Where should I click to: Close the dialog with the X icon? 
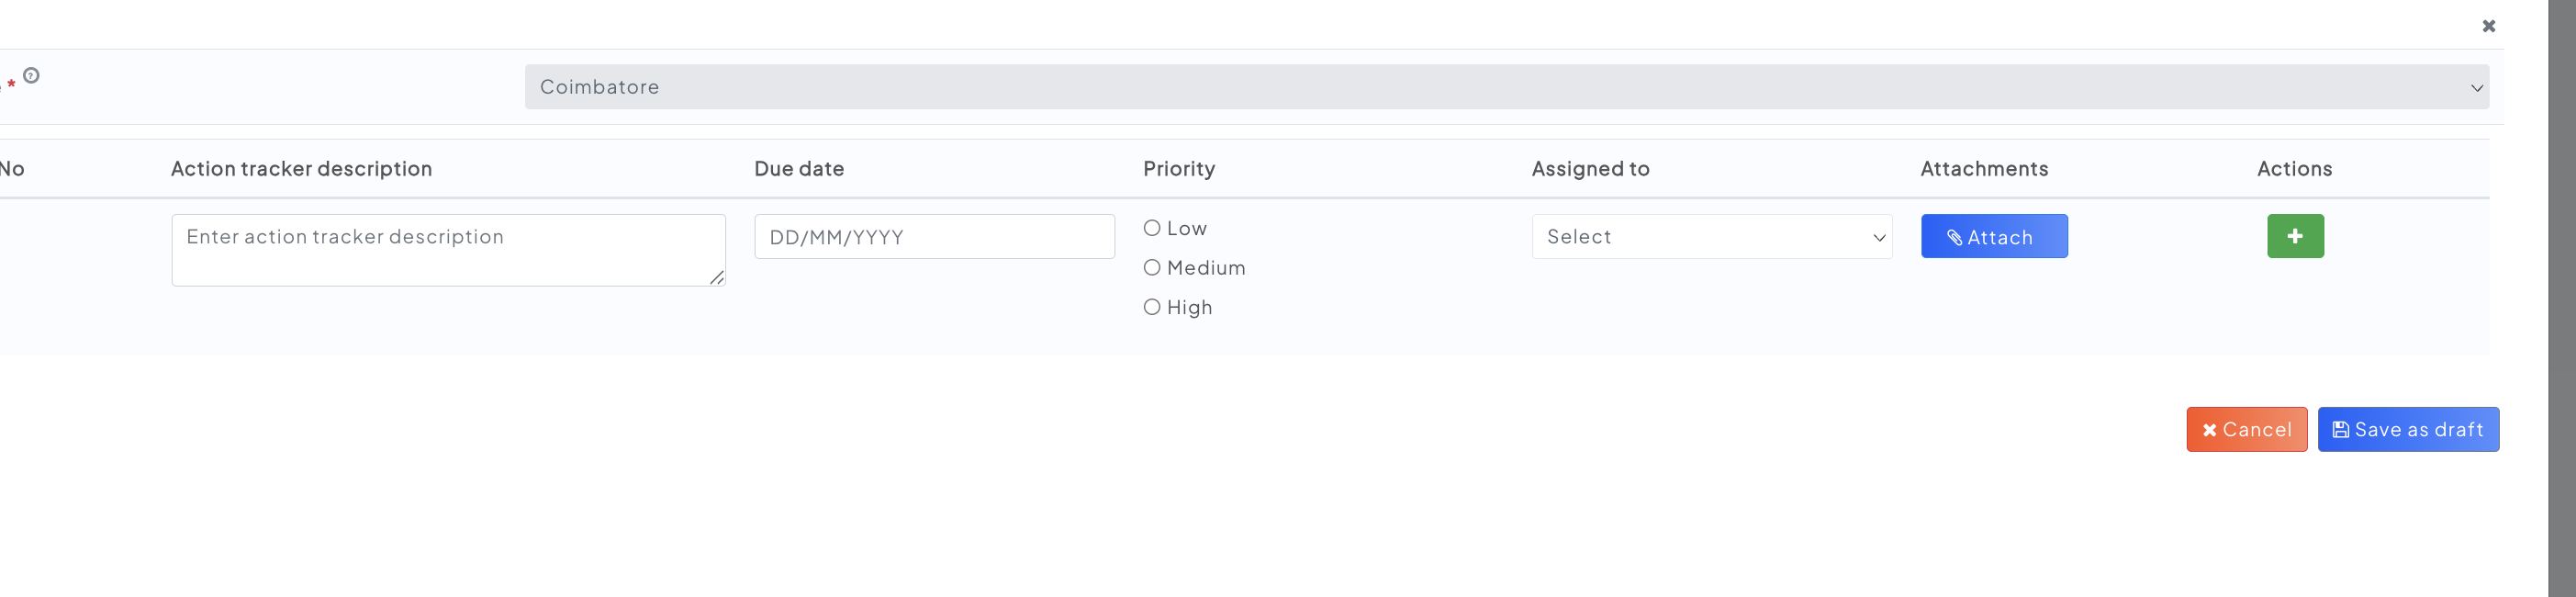2489,26
